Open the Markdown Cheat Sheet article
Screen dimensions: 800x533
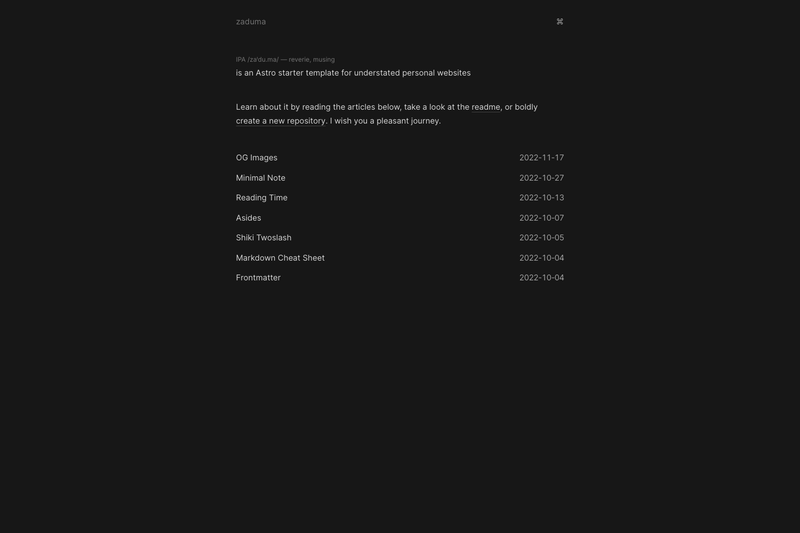[280, 258]
